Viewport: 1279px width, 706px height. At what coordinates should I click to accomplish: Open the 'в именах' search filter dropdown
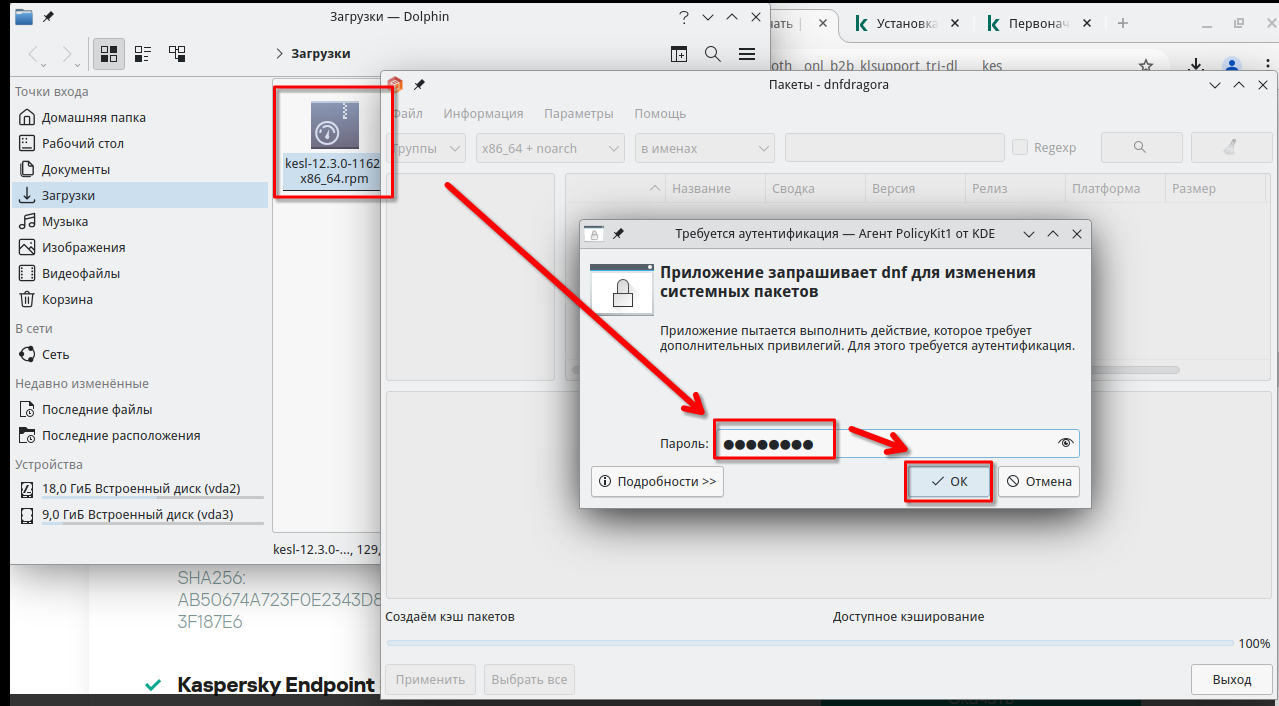[704, 148]
